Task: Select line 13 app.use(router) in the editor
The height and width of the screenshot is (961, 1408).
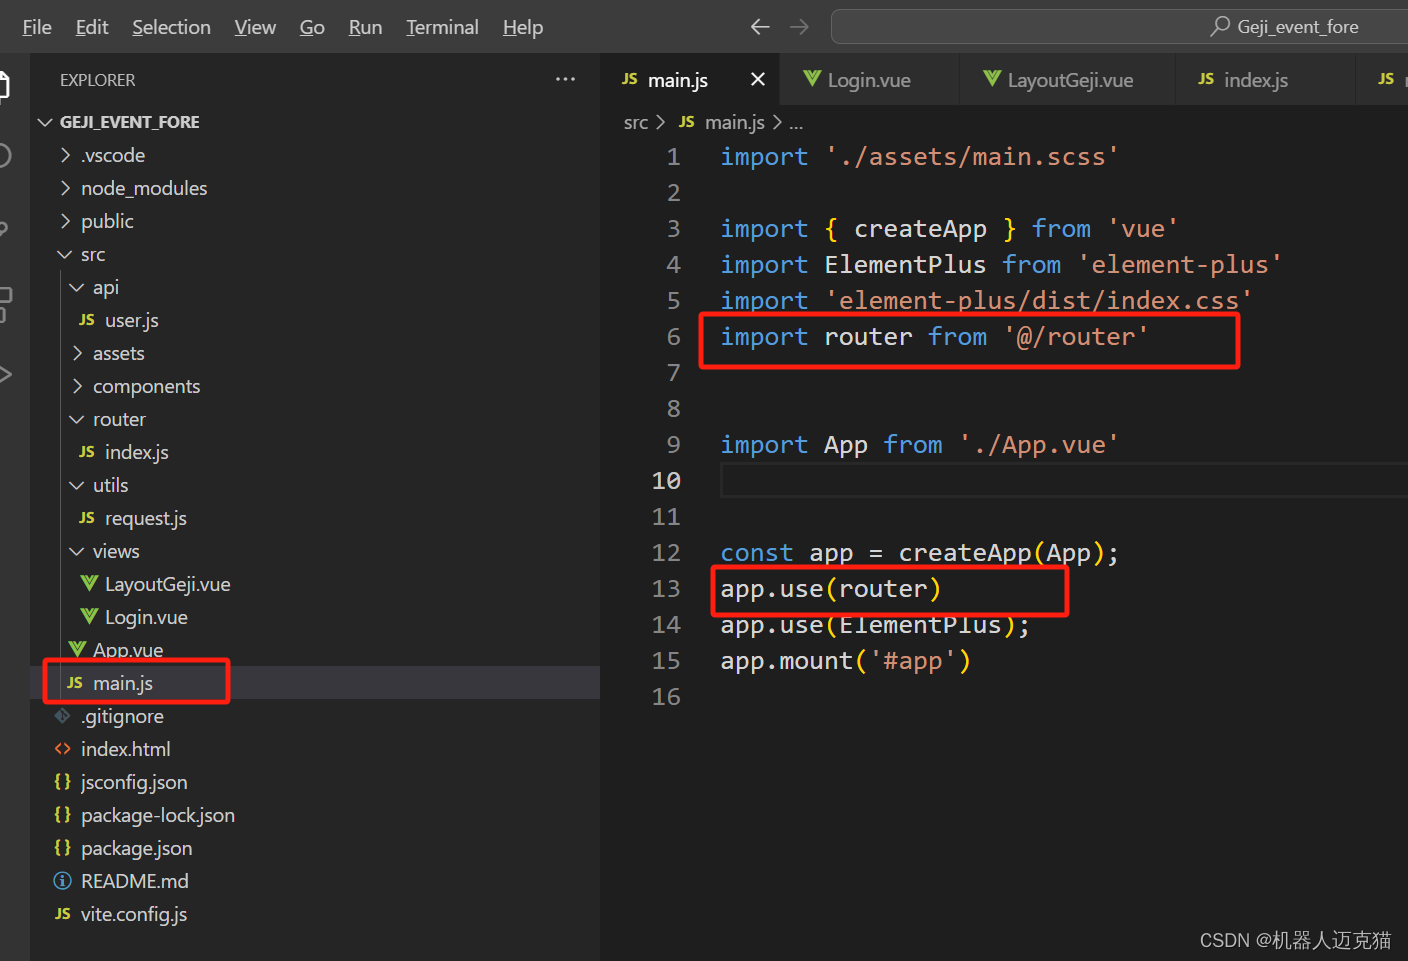Action: (830, 588)
